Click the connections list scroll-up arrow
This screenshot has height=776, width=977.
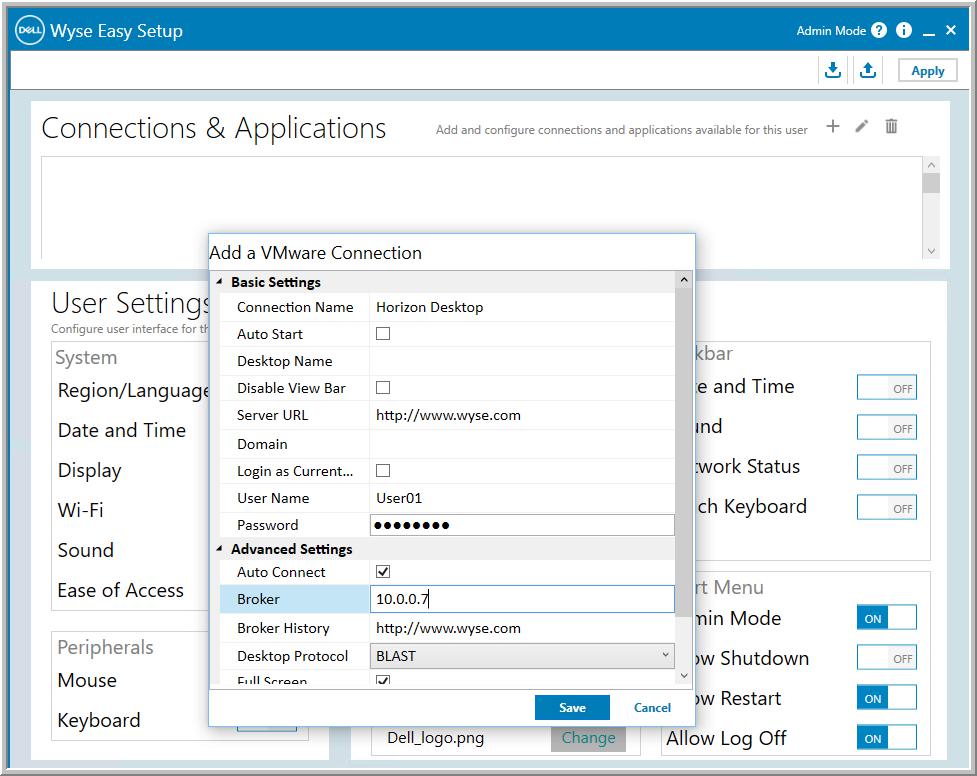(x=931, y=165)
